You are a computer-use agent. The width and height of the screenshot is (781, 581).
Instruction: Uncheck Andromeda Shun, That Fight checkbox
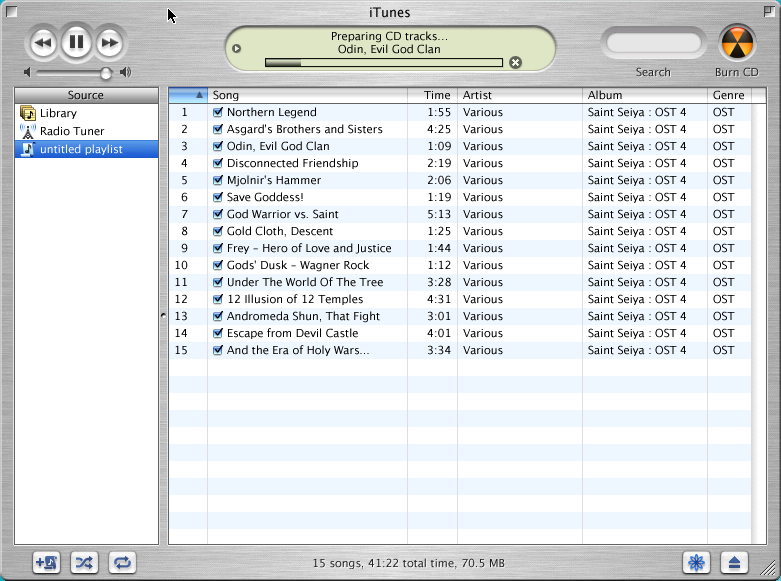coord(218,315)
